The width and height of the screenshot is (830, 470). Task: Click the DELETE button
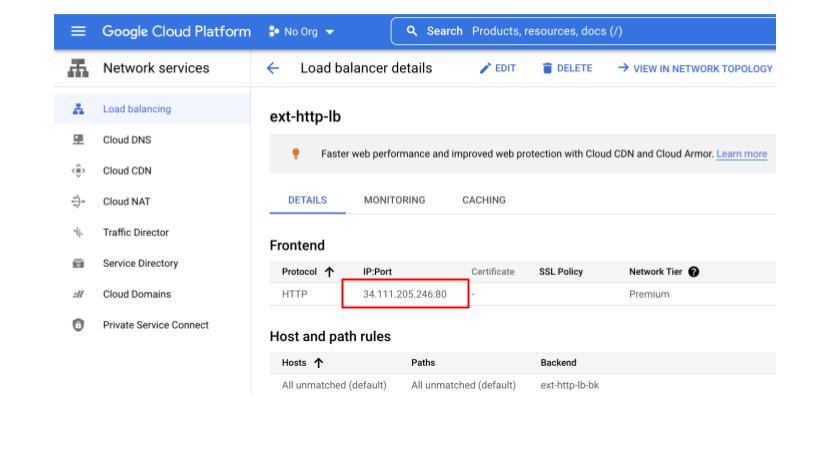tap(567, 68)
